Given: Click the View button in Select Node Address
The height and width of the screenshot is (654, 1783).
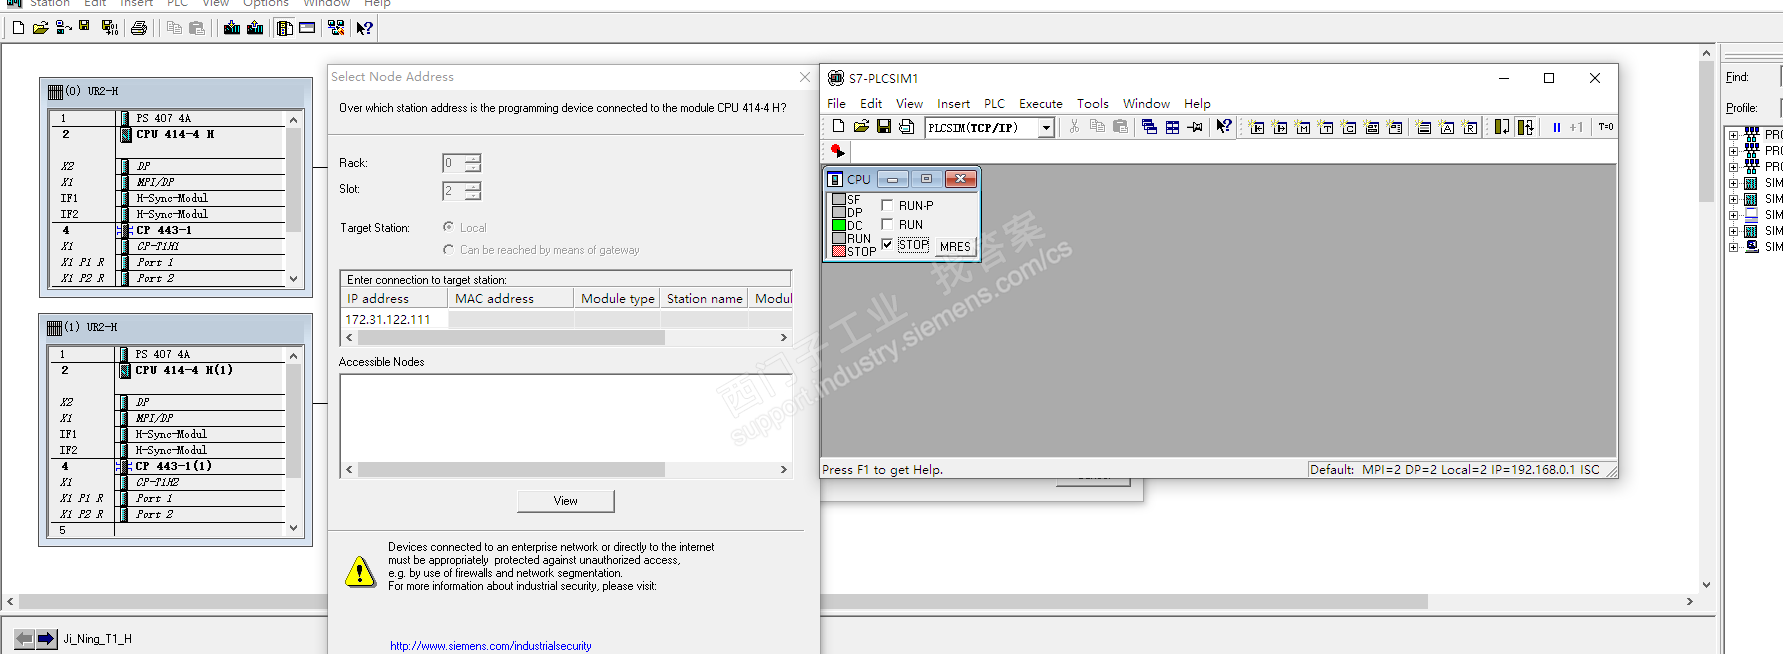Looking at the screenshot, I should coord(566,501).
